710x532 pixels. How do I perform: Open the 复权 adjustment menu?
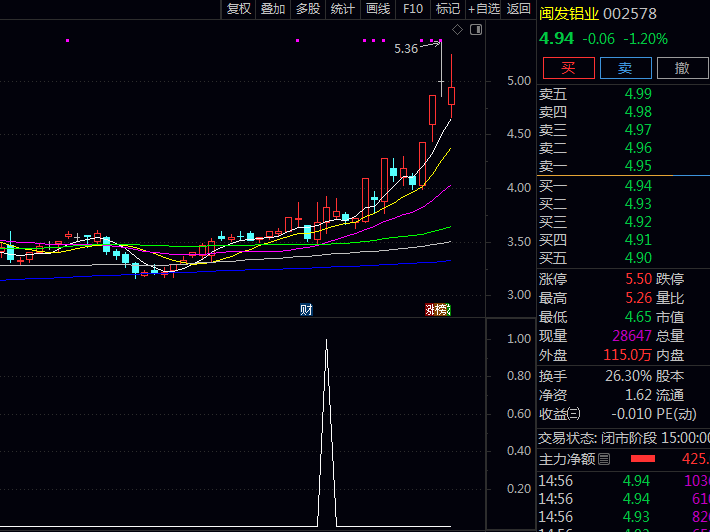pos(239,9)
